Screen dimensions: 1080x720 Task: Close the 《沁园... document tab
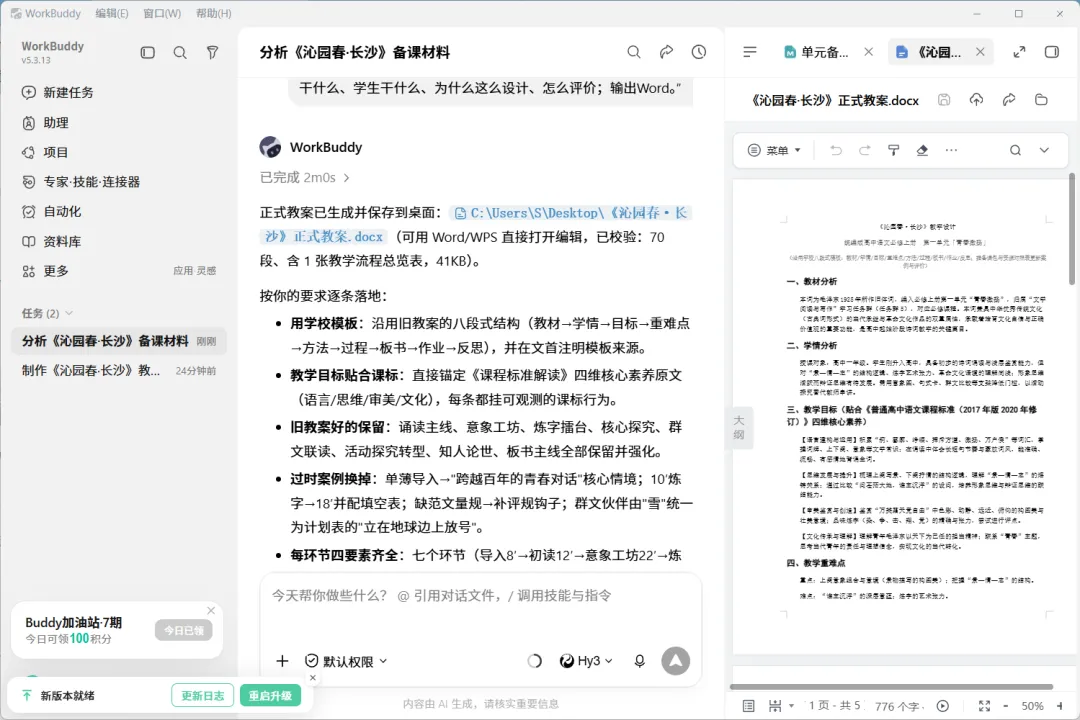[980, 52]
